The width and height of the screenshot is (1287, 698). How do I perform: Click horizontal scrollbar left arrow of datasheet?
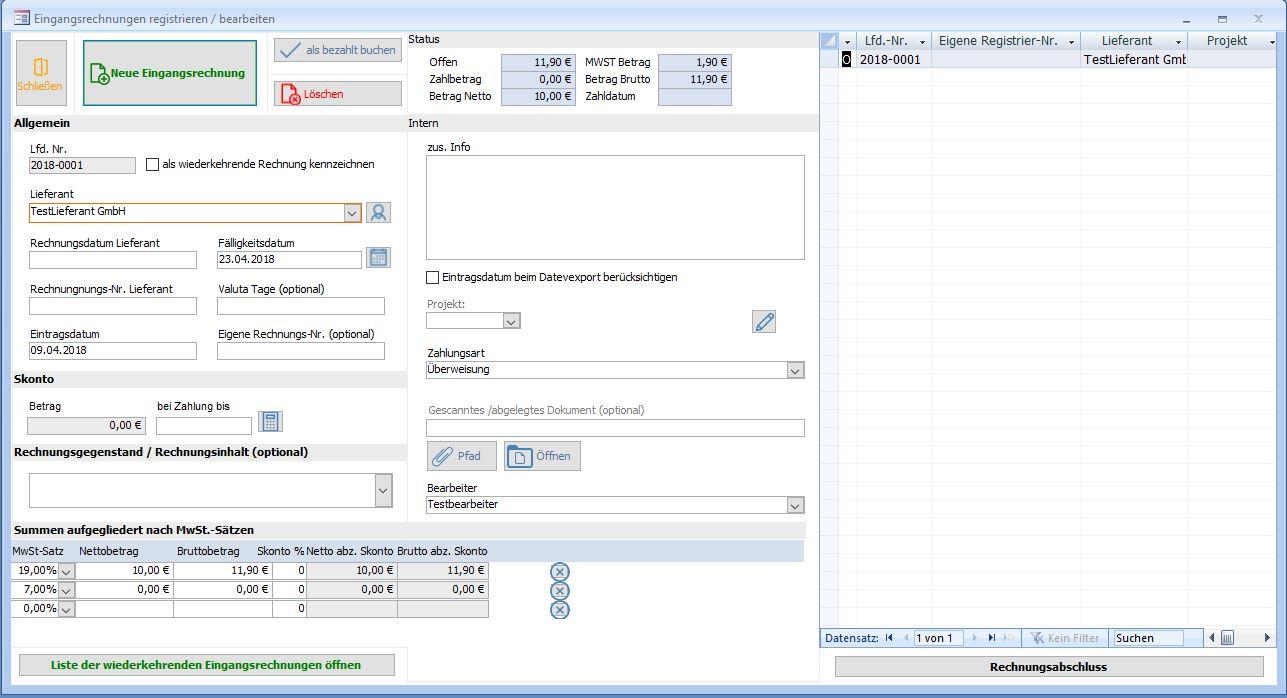(x=1212, y=638)
